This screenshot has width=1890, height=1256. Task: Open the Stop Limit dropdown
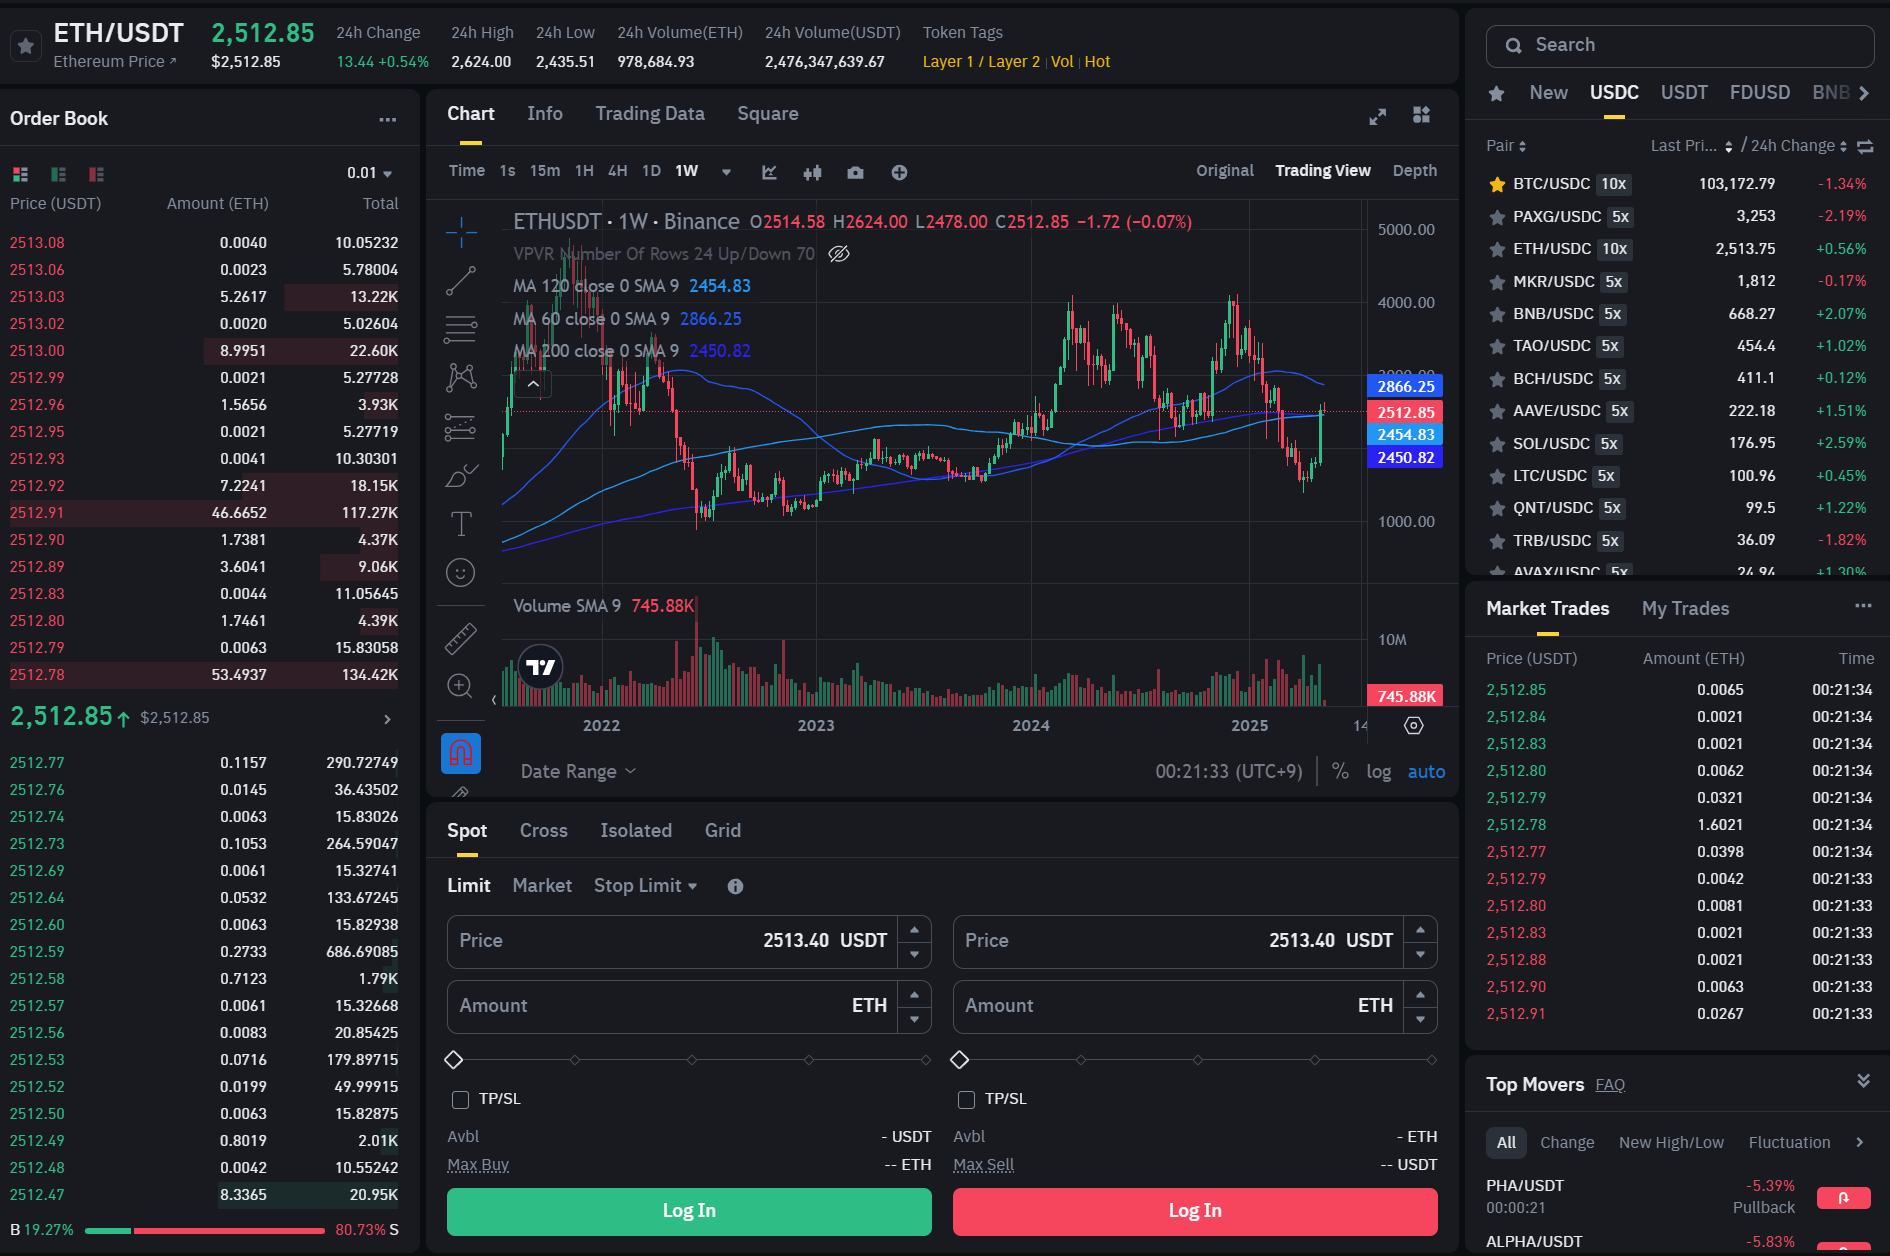point(646,886)
